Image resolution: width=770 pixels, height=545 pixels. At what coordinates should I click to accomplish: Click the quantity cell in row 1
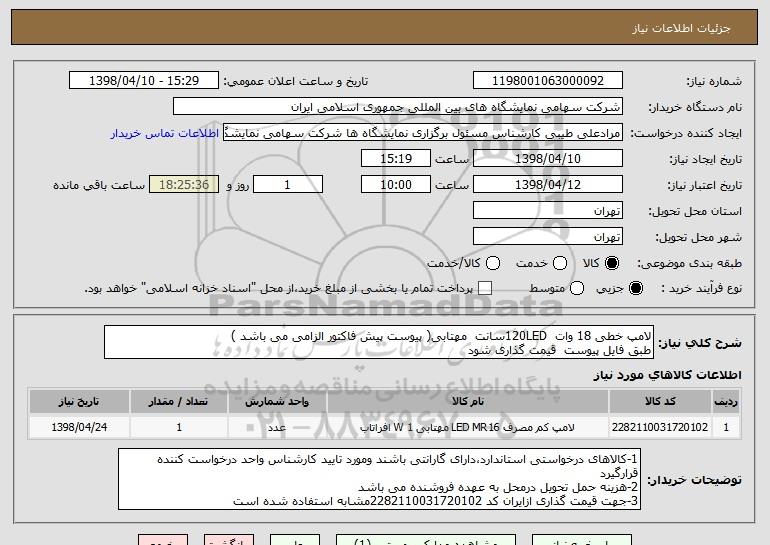coord(179,427)
